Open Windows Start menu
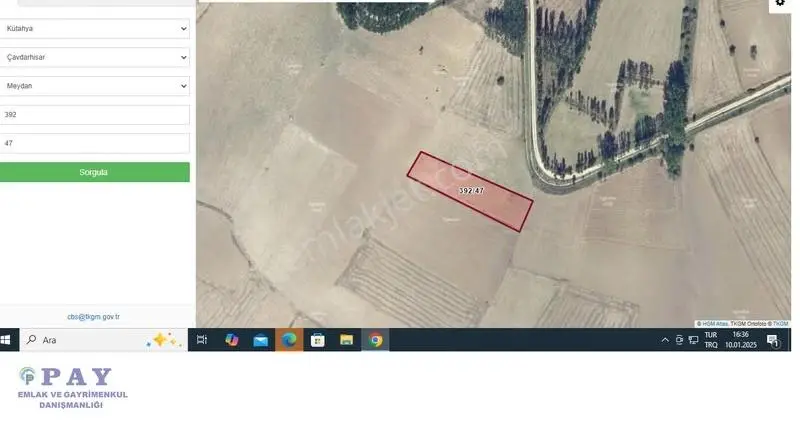 click(6, 340)
